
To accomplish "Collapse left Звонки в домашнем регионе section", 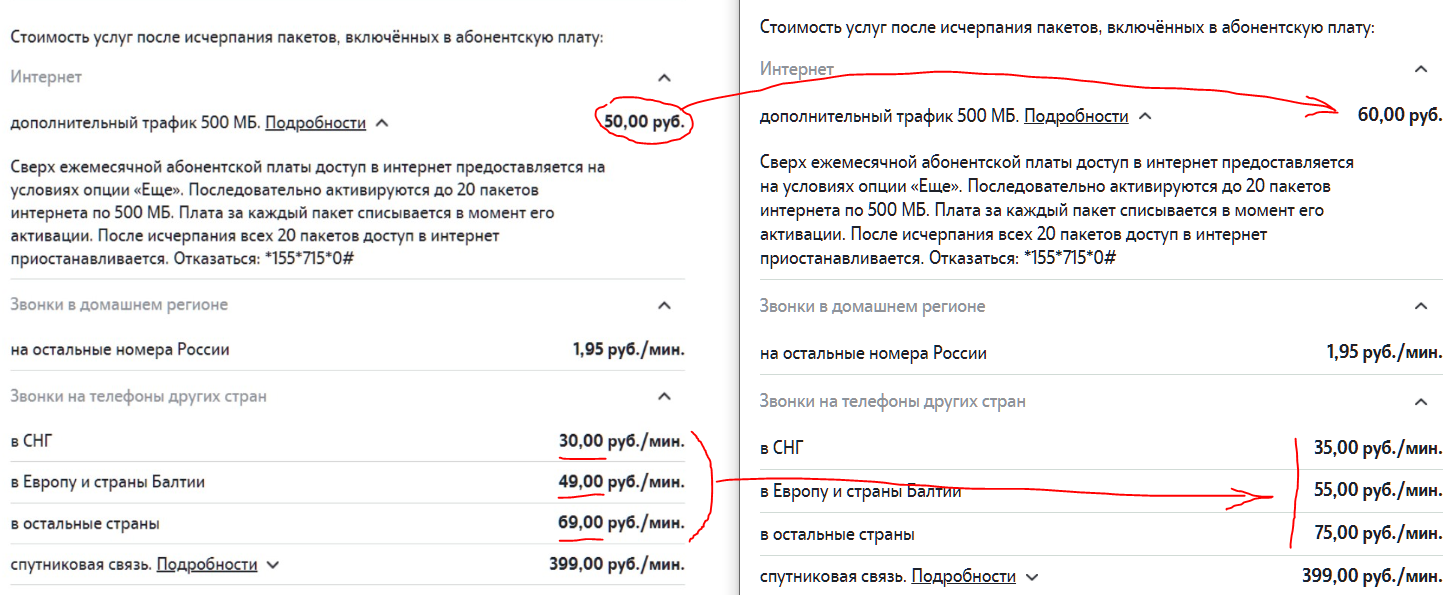I will click(665, 305).
